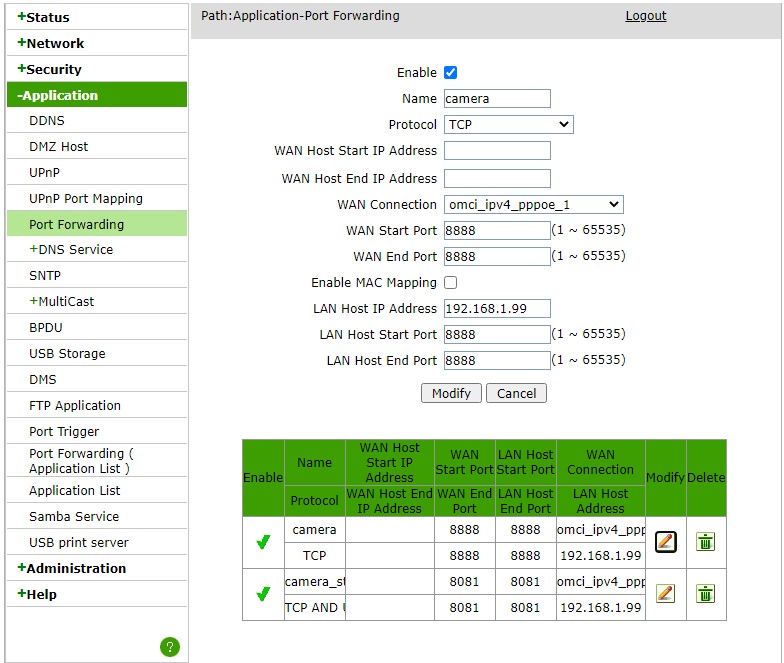The image size is (784, 663).
Task: Go to the UPnP page
Action: pos(97,172)
